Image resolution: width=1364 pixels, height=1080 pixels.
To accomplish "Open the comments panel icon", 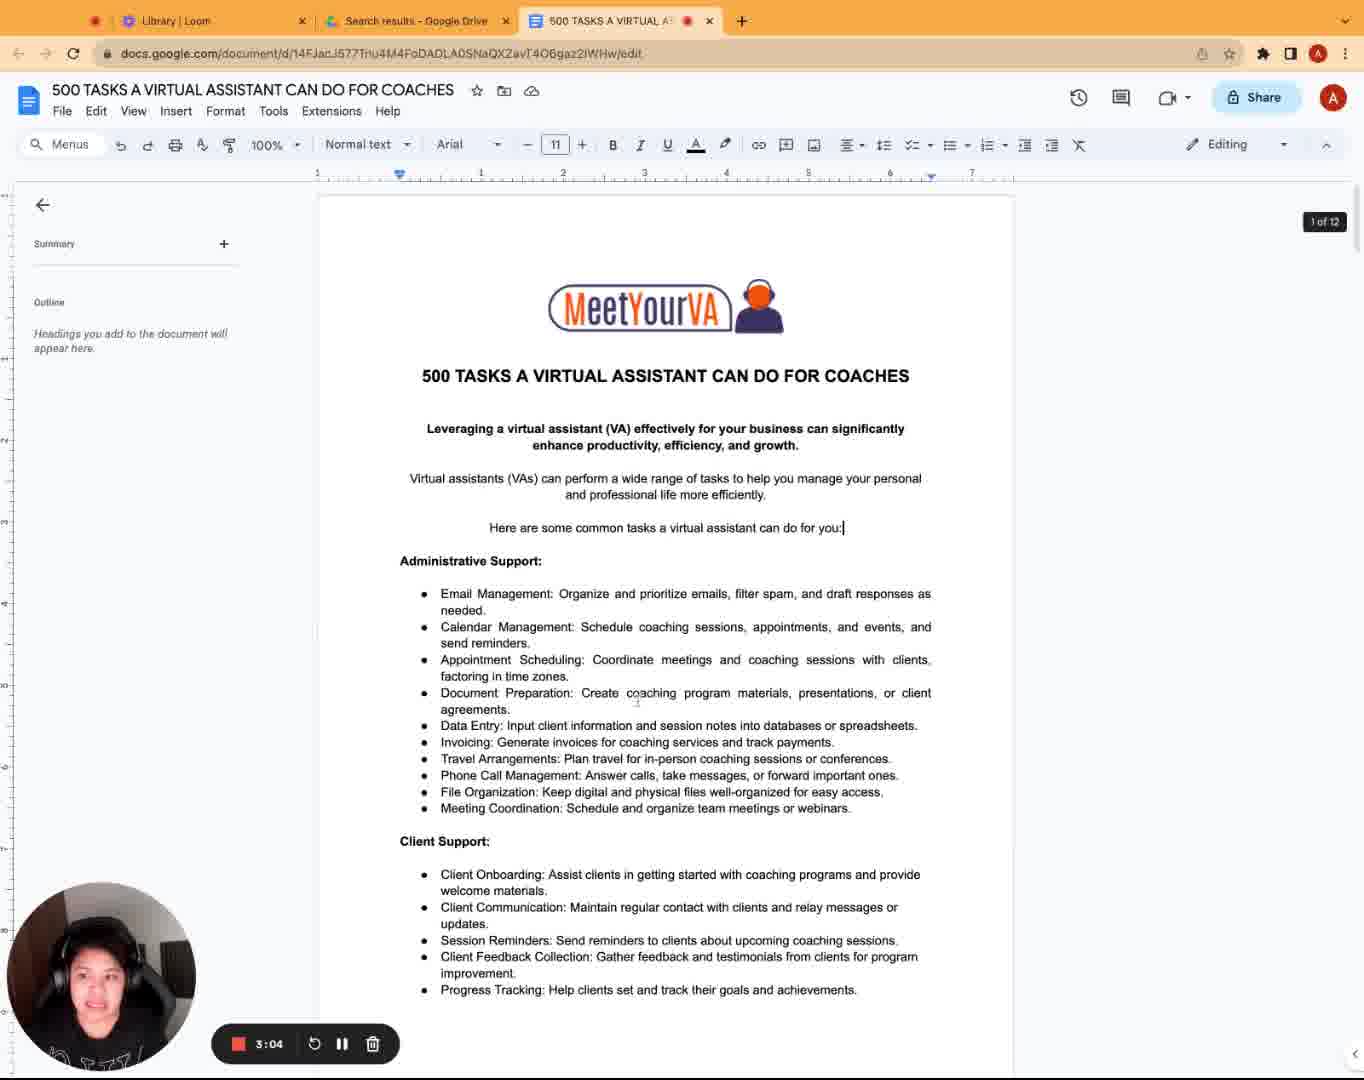I will (1121, 97).
